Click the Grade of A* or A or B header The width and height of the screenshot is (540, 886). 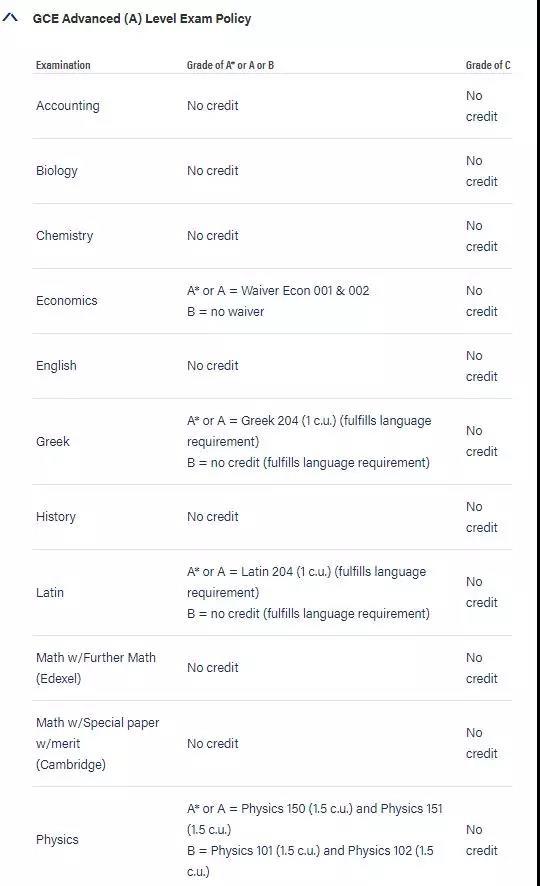coord(230,65)
